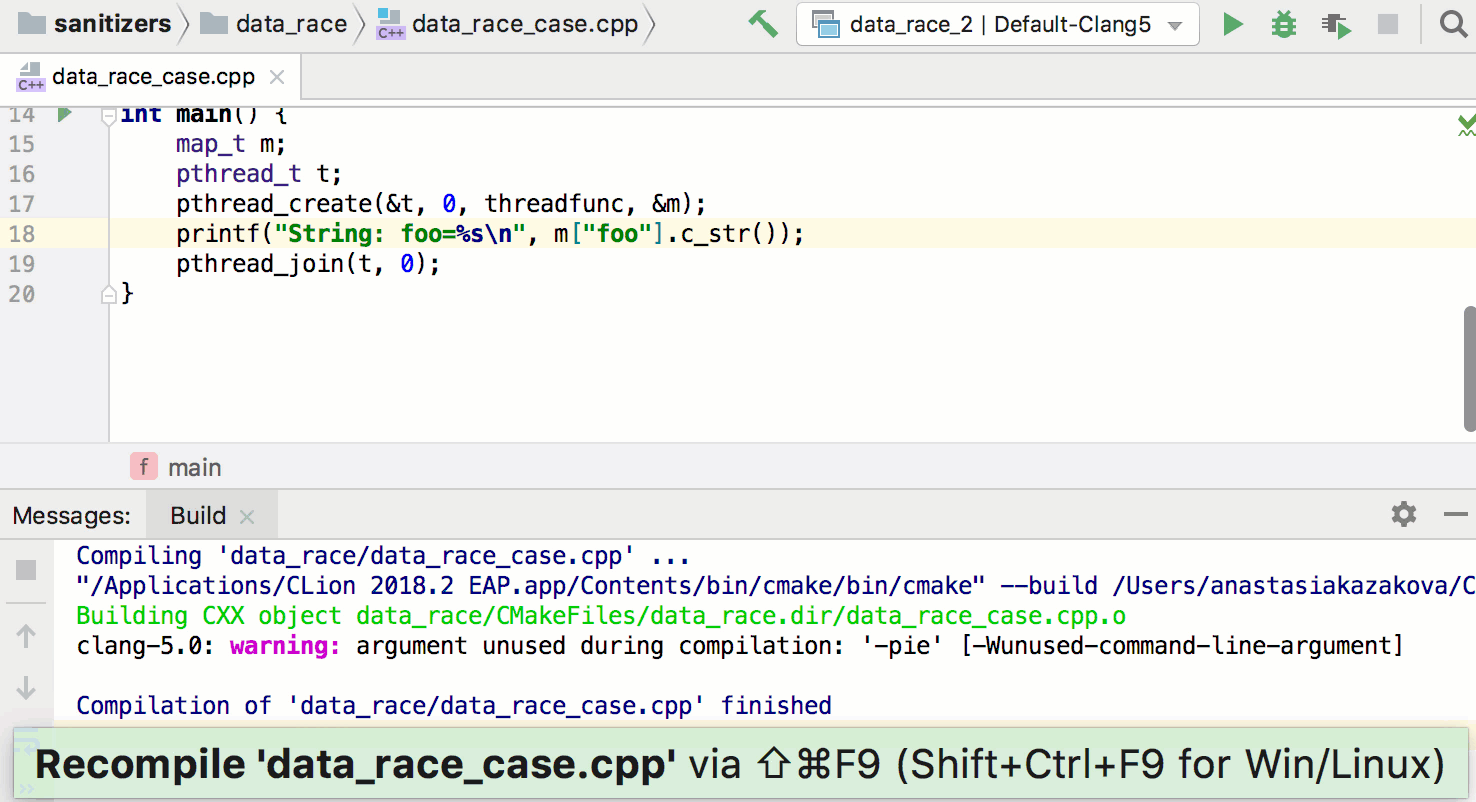Run data_race_2 with the green play button

click(x=1233, y=24)
